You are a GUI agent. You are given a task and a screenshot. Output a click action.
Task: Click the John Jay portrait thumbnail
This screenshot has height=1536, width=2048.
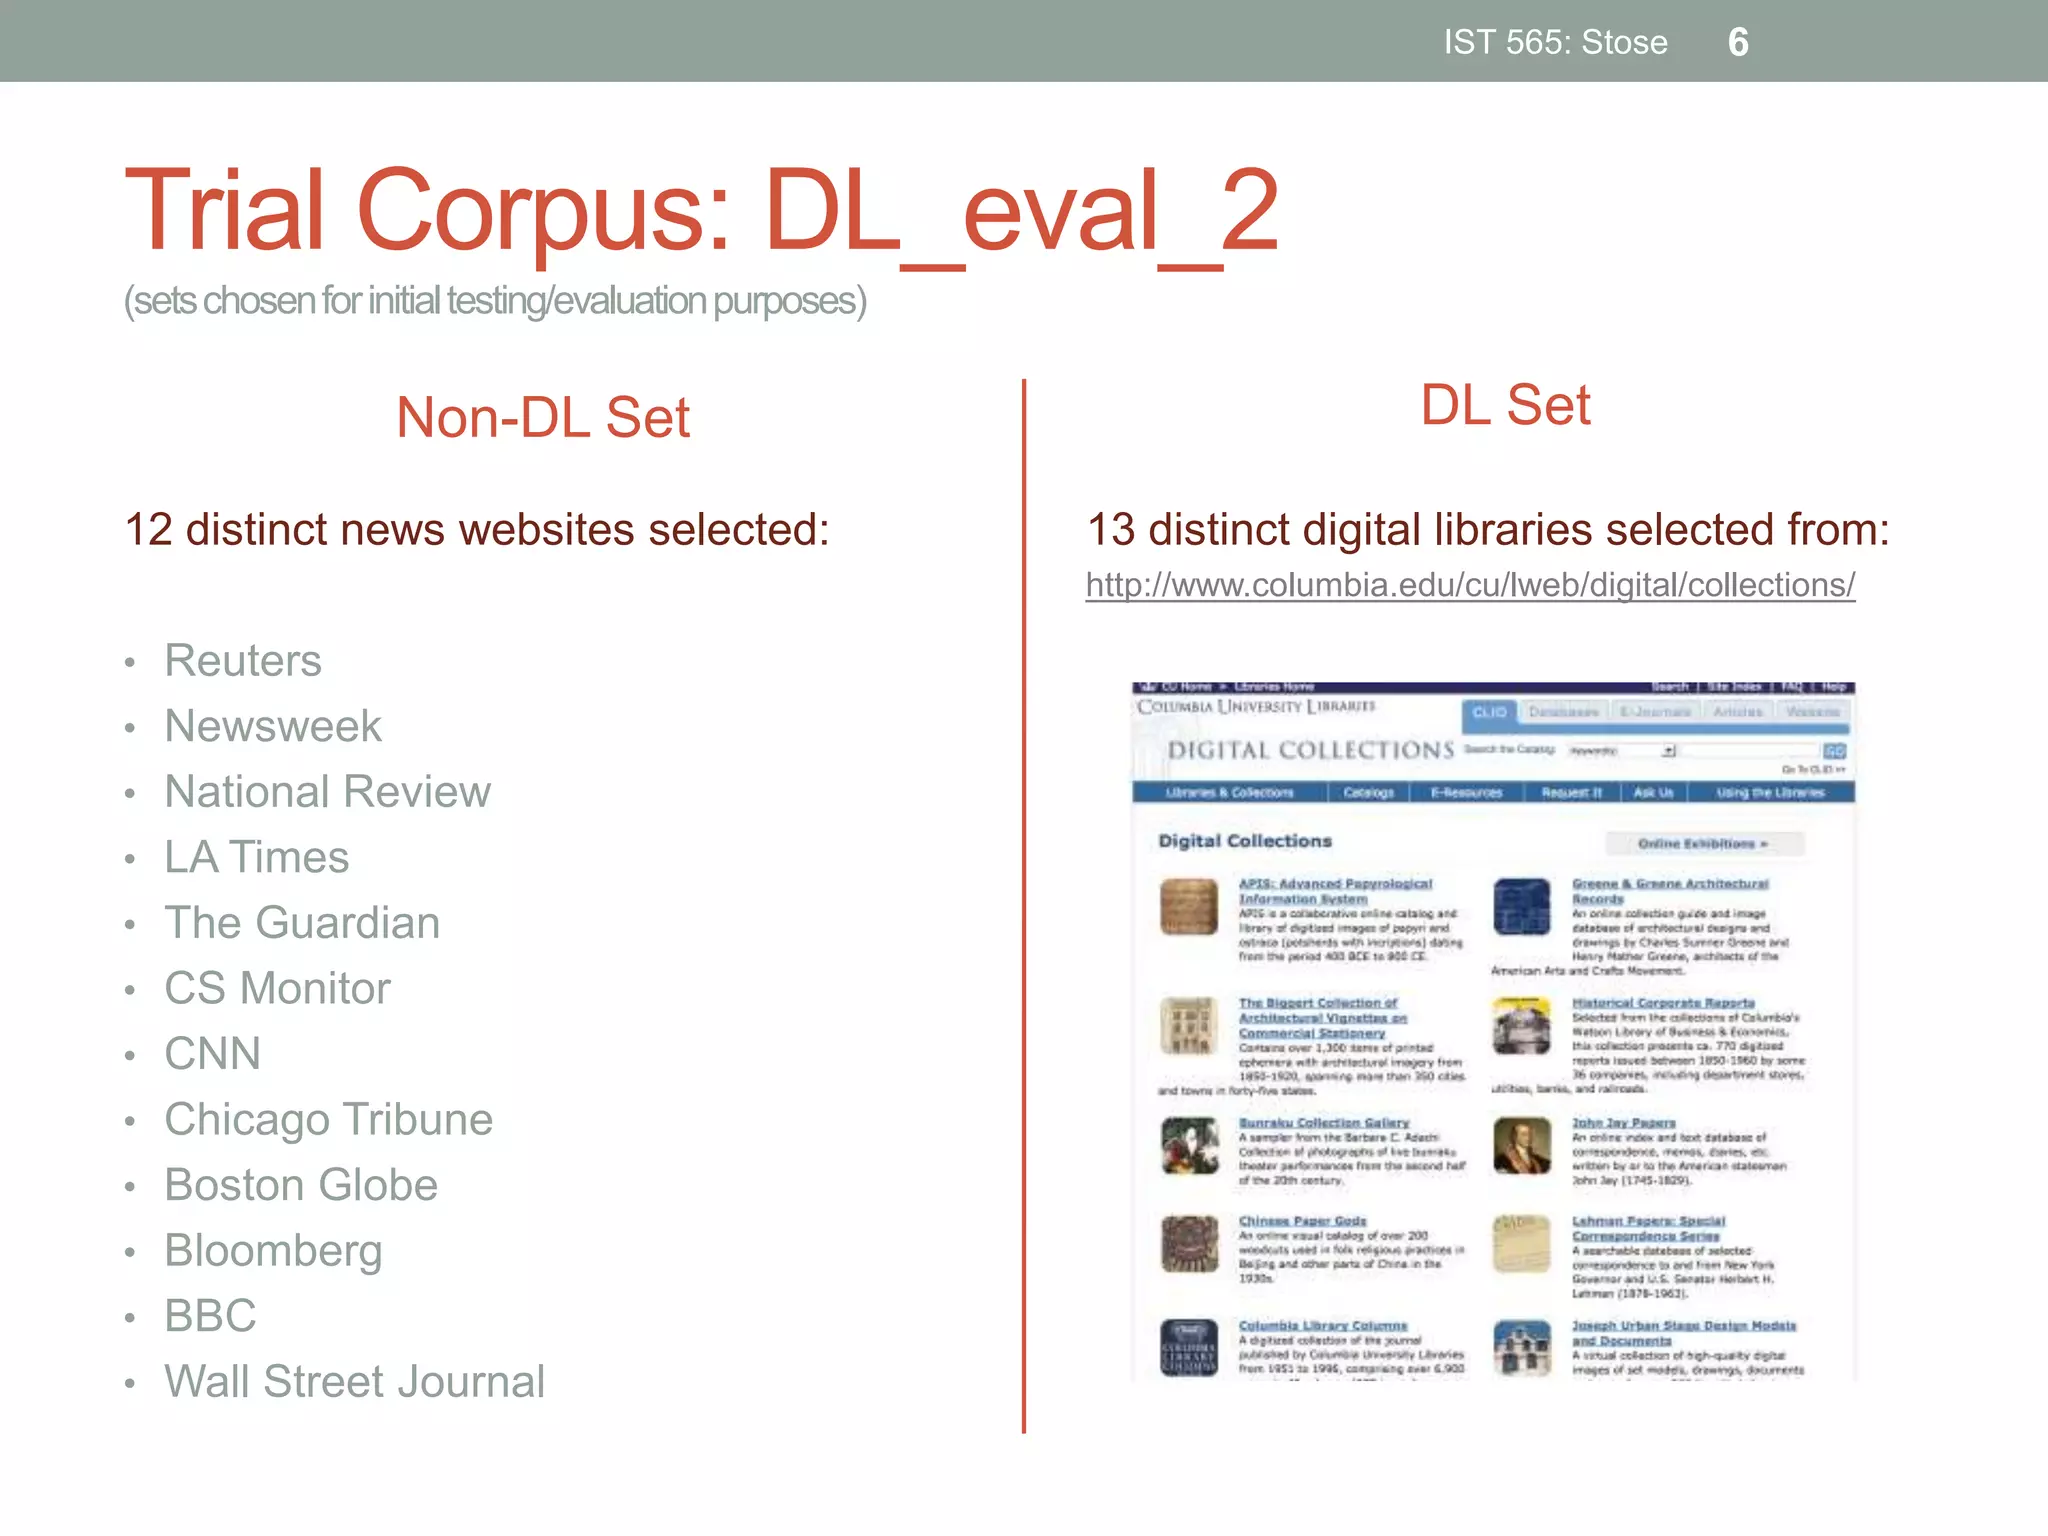(x=1522, y=1145)
